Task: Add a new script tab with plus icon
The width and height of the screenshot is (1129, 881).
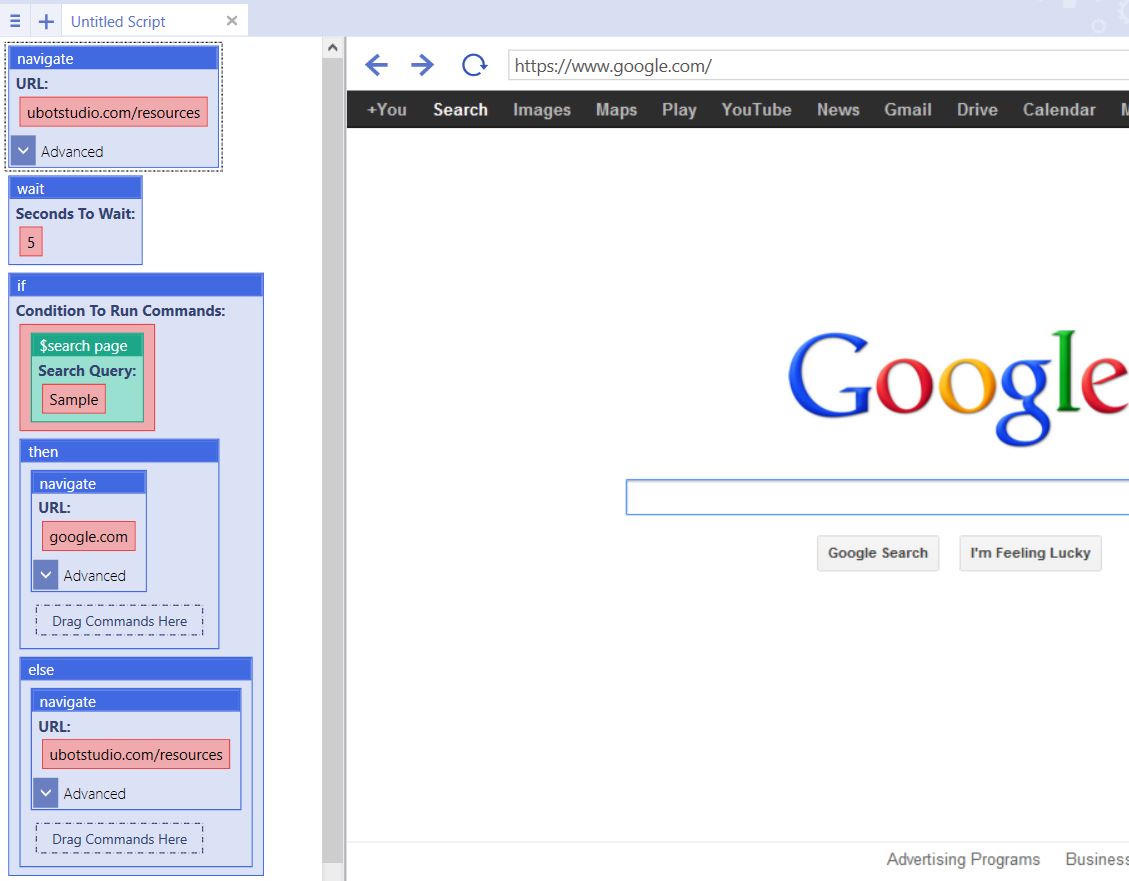Action: pos(46,21)
